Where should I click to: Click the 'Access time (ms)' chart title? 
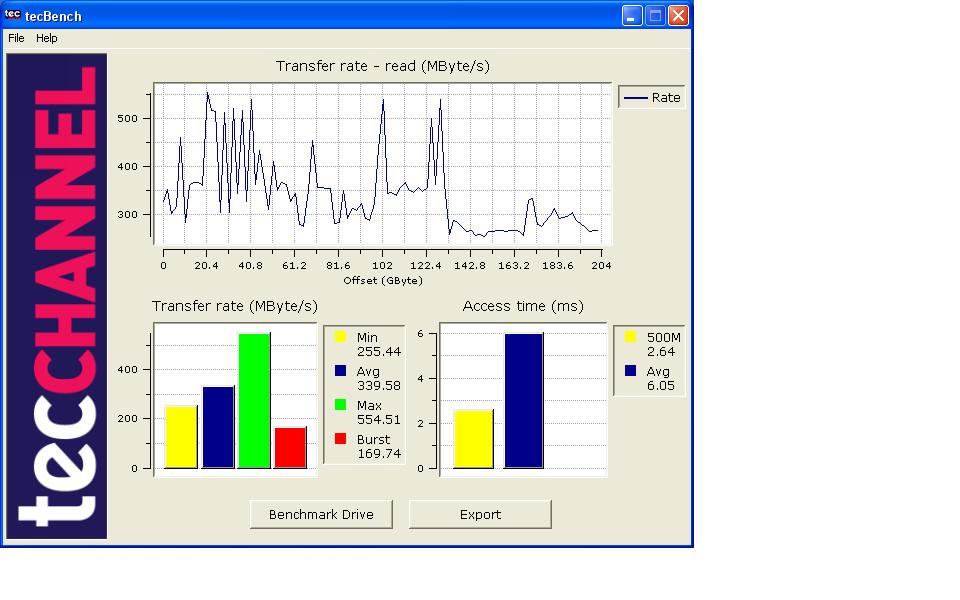523,306
